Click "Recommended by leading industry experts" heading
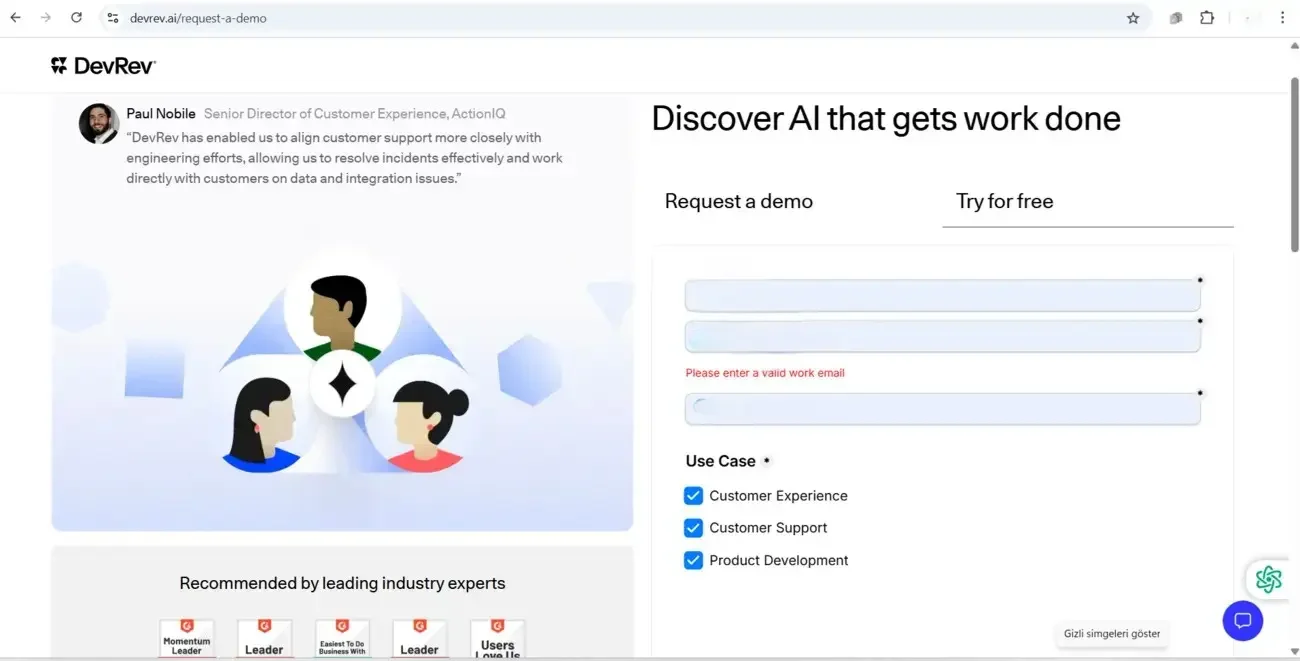This screenshot has height=661, width=1300. coord(342,583)
